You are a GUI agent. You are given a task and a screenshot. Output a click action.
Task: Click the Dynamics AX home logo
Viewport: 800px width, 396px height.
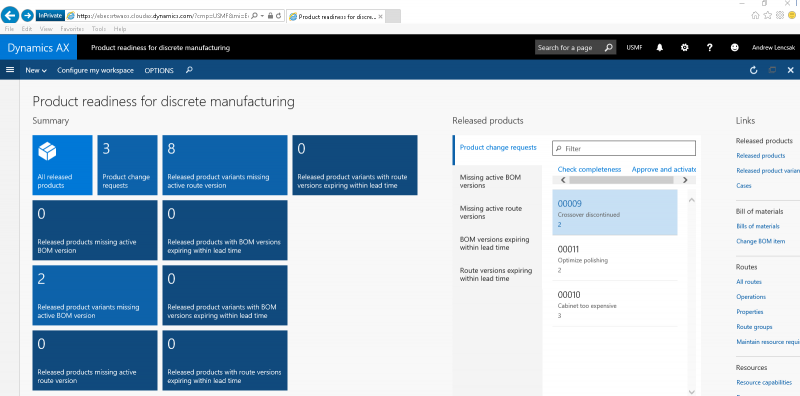point(38,47)
